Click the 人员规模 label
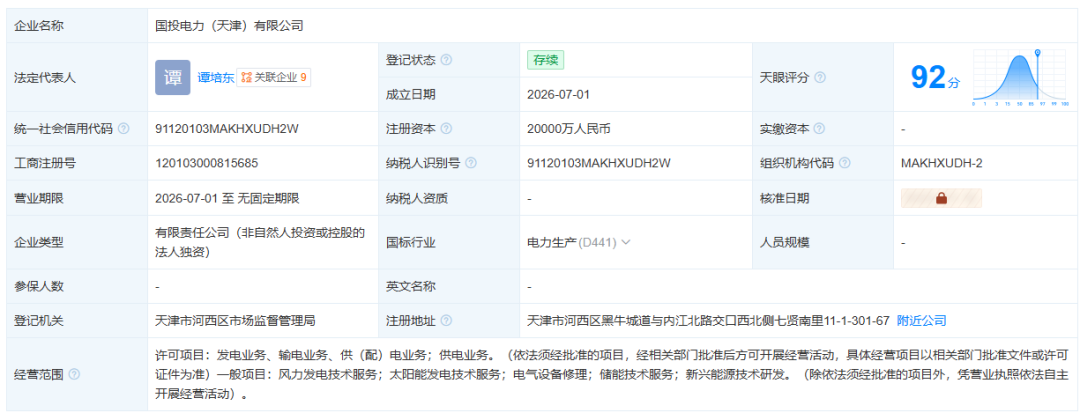This screenshot has height=413, width=1080. pyautogui.click(x=785, y=242)
